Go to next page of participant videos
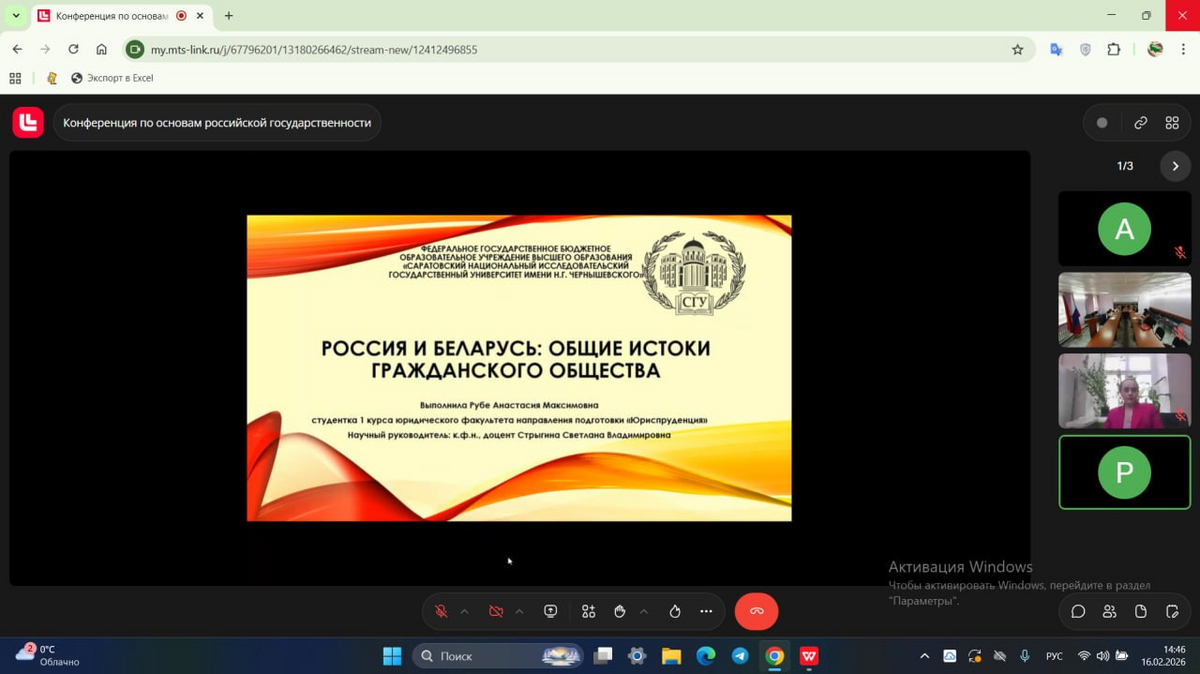Screen dimensions: 1200x674 point(1175,166)
